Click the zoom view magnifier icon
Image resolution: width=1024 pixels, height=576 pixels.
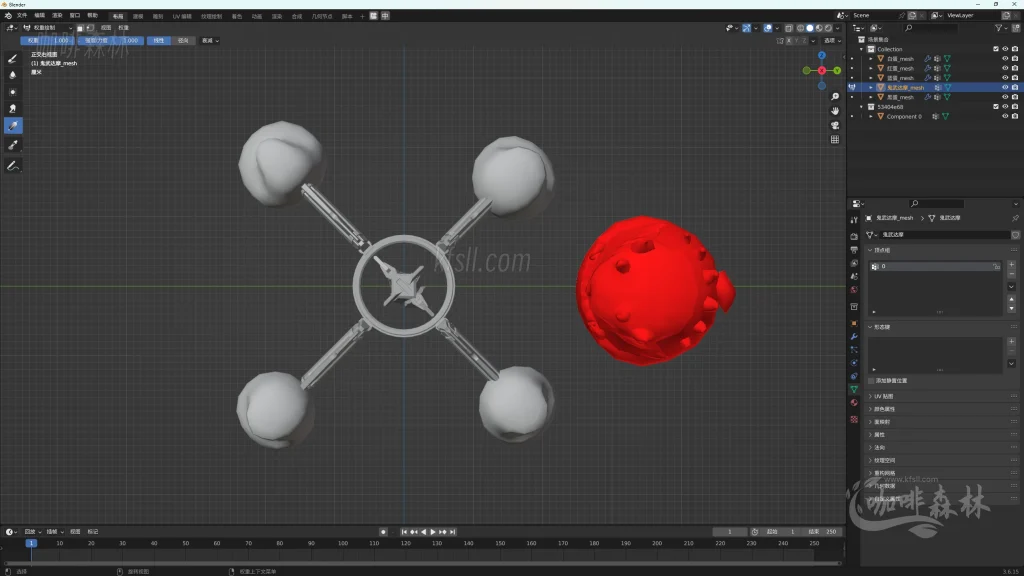[x=835, y=97]
